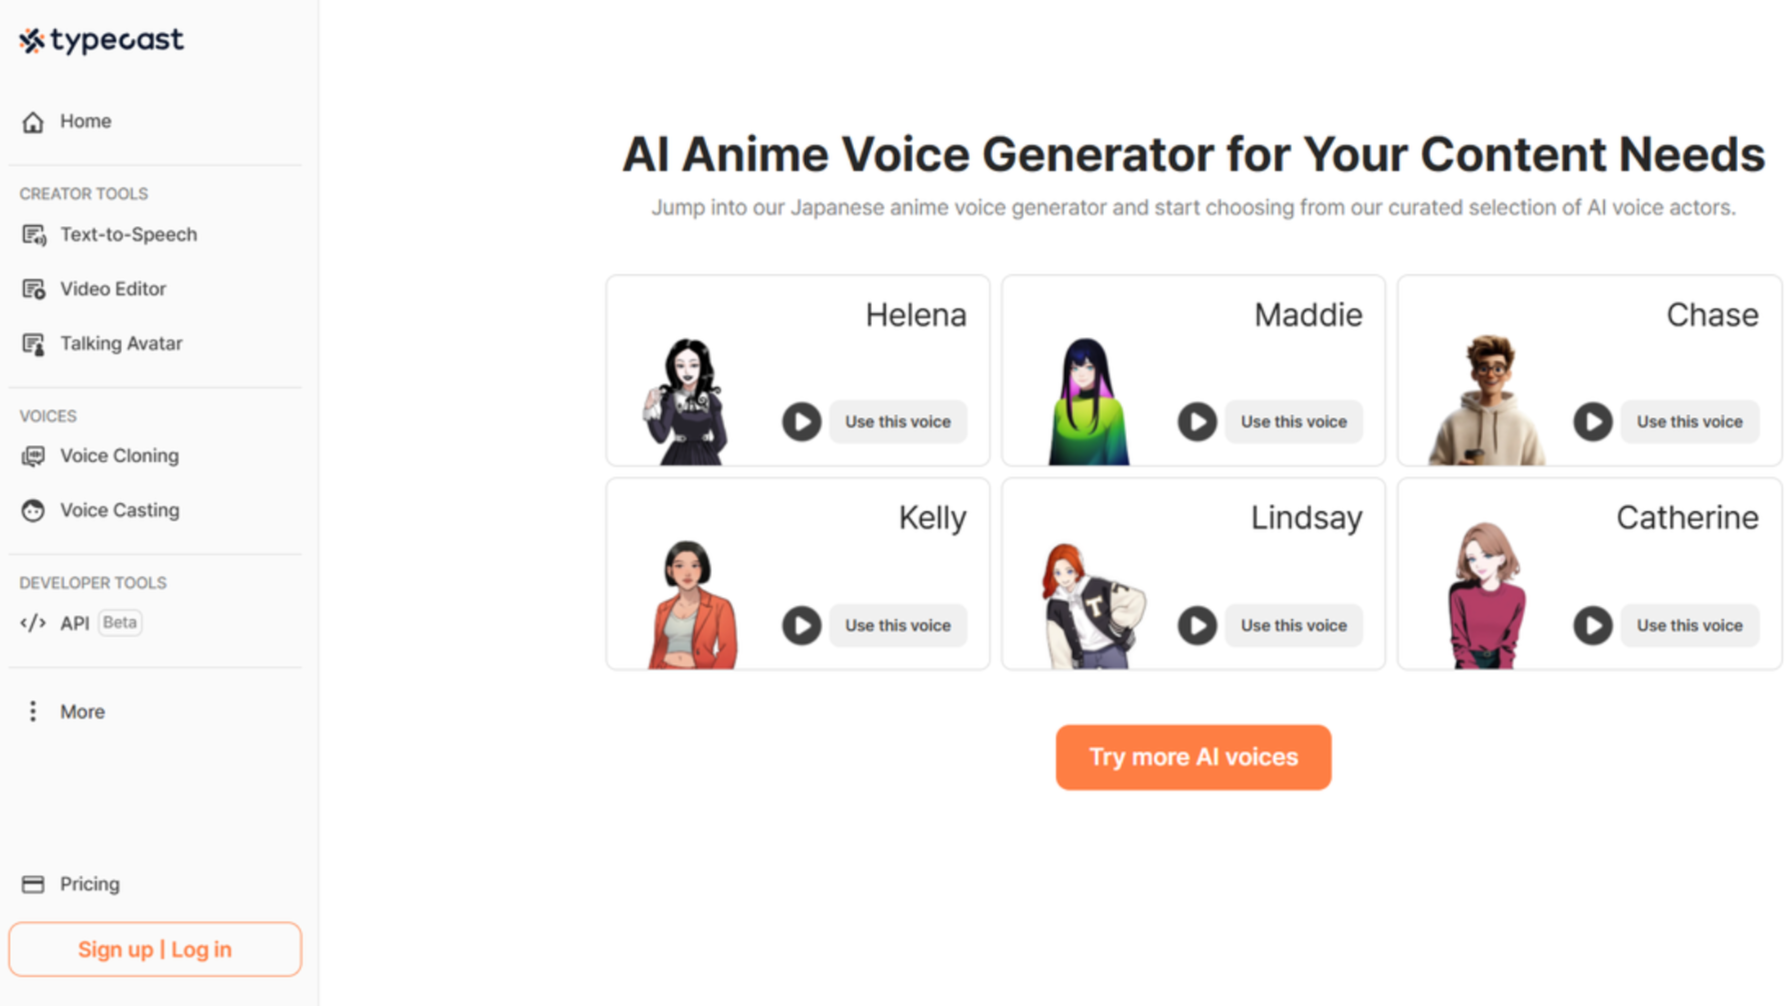
Task: Play Lindsay's voice sample
Action: (1197, 625)
